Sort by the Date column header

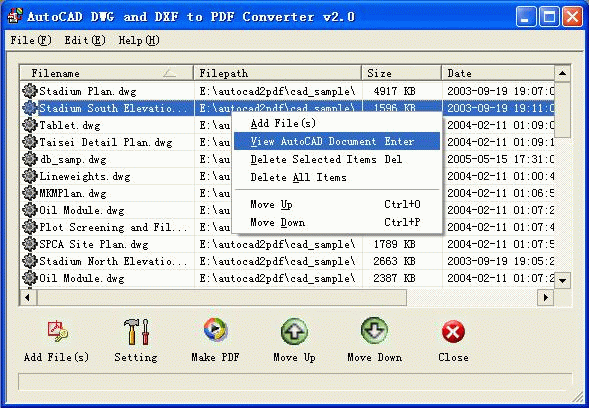coord(498,73)
